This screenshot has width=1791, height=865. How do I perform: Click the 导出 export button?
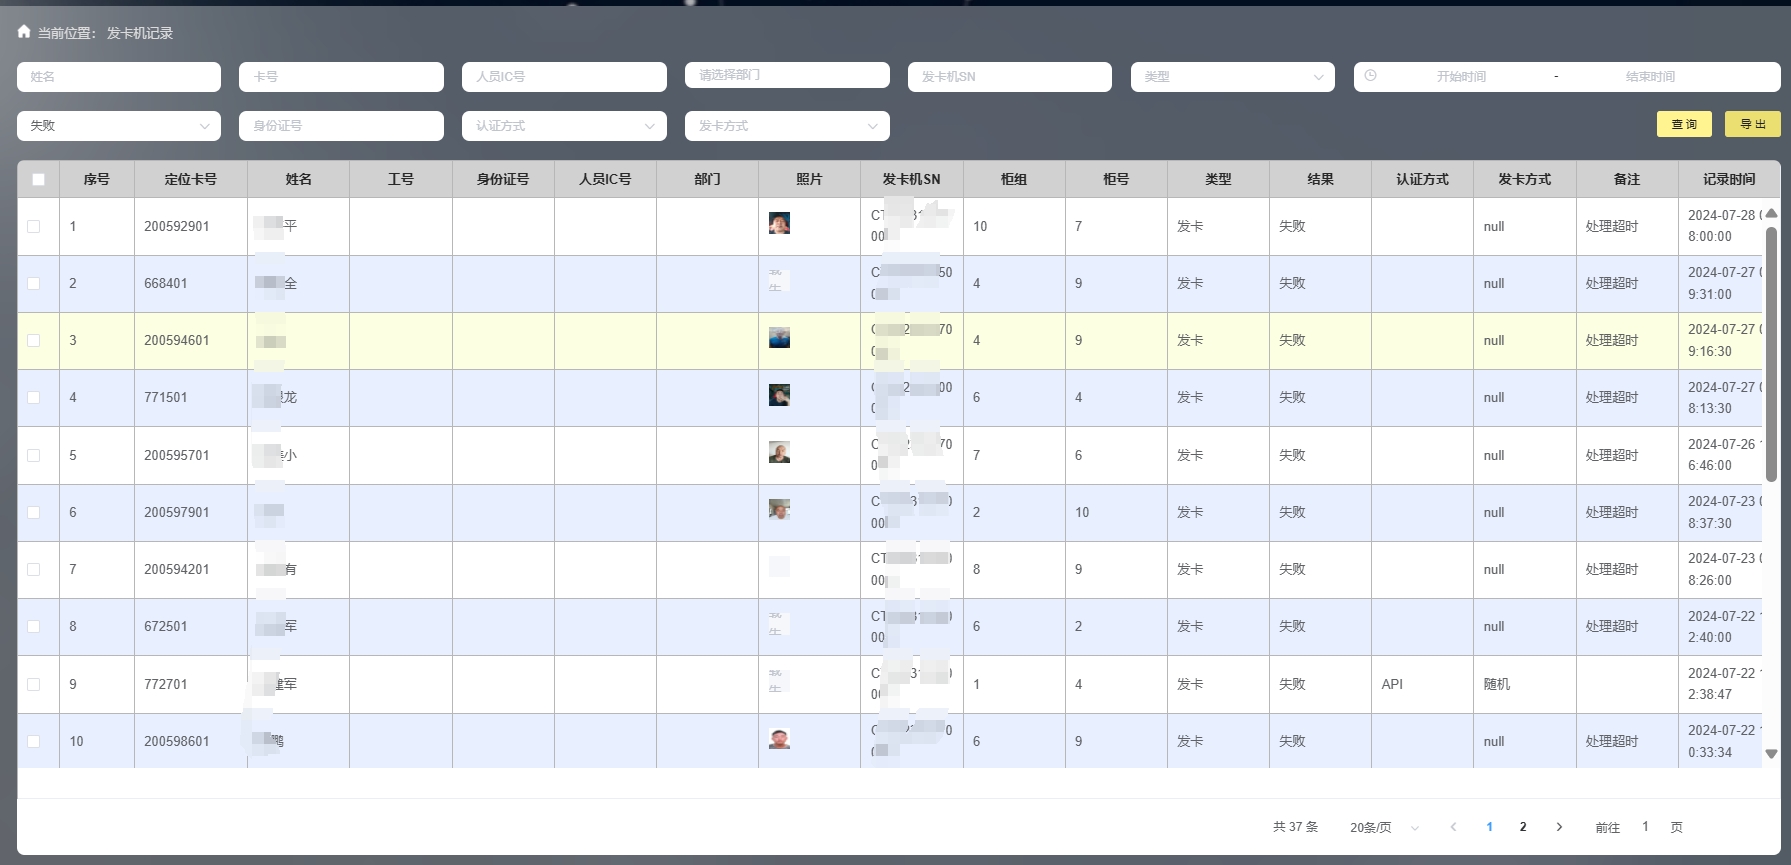pos(1752,124)
